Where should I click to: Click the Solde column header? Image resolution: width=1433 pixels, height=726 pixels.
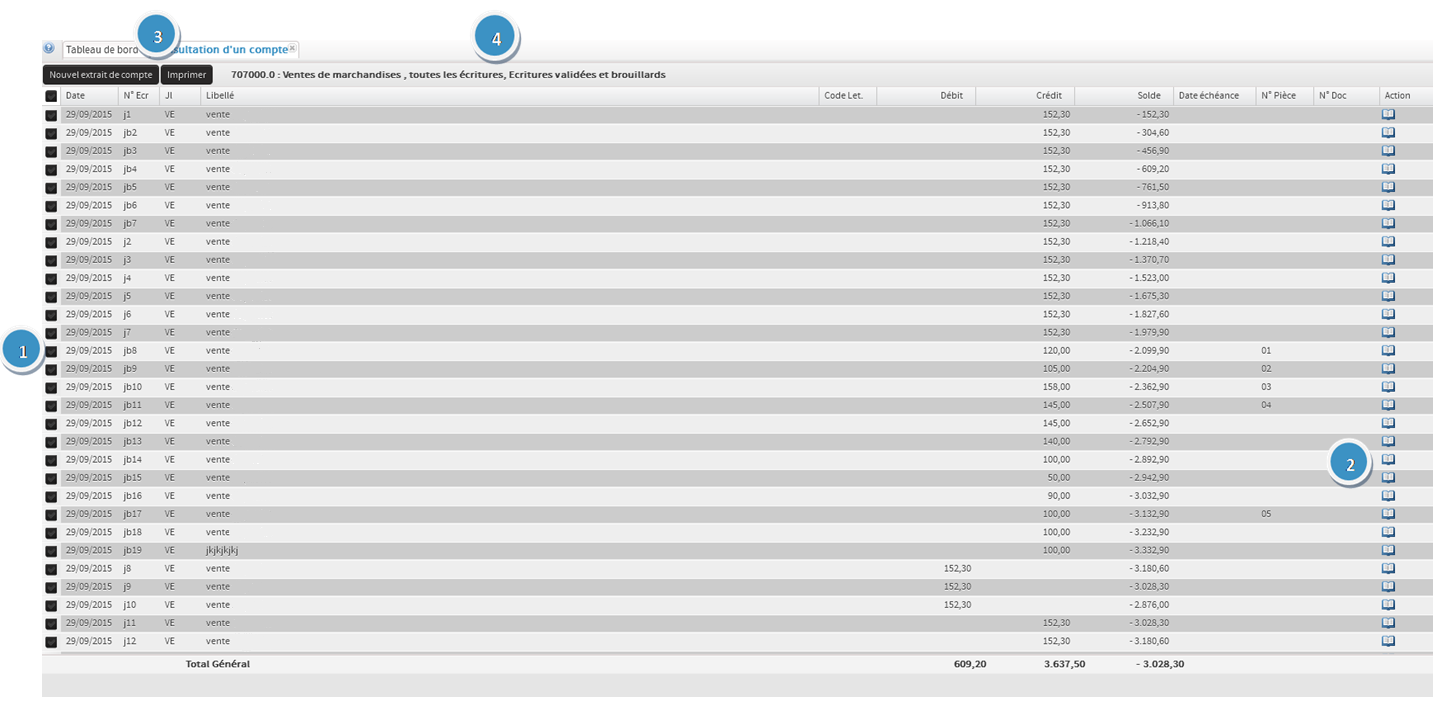[1148, 96]
